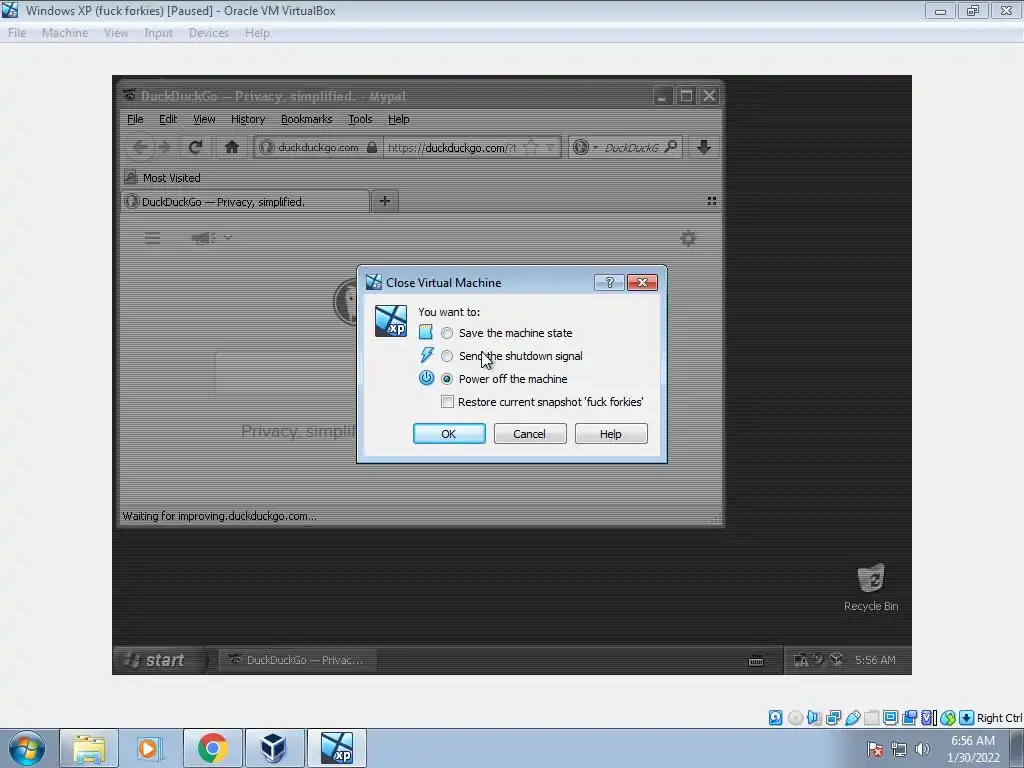This screenshot has height=768, width=1024.
Task: Click the blue power off icon
Action: tap(426, 378)
